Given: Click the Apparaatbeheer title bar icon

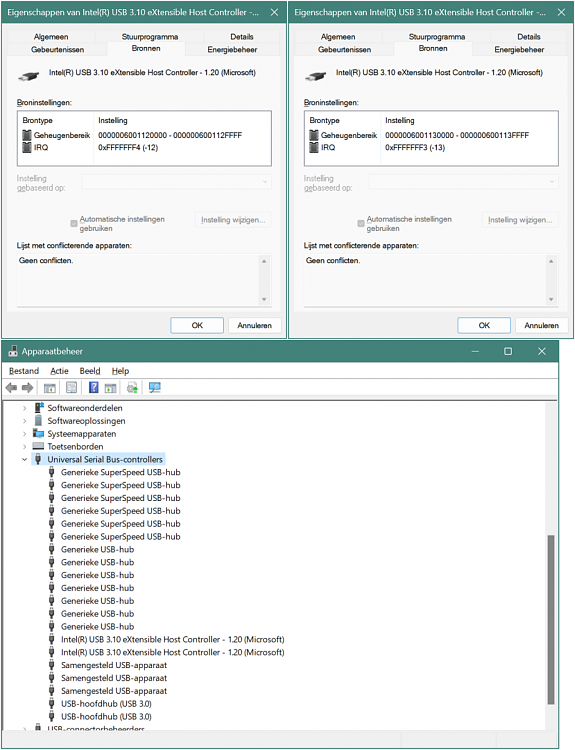Looking at the screenshot, I should 13,351.
